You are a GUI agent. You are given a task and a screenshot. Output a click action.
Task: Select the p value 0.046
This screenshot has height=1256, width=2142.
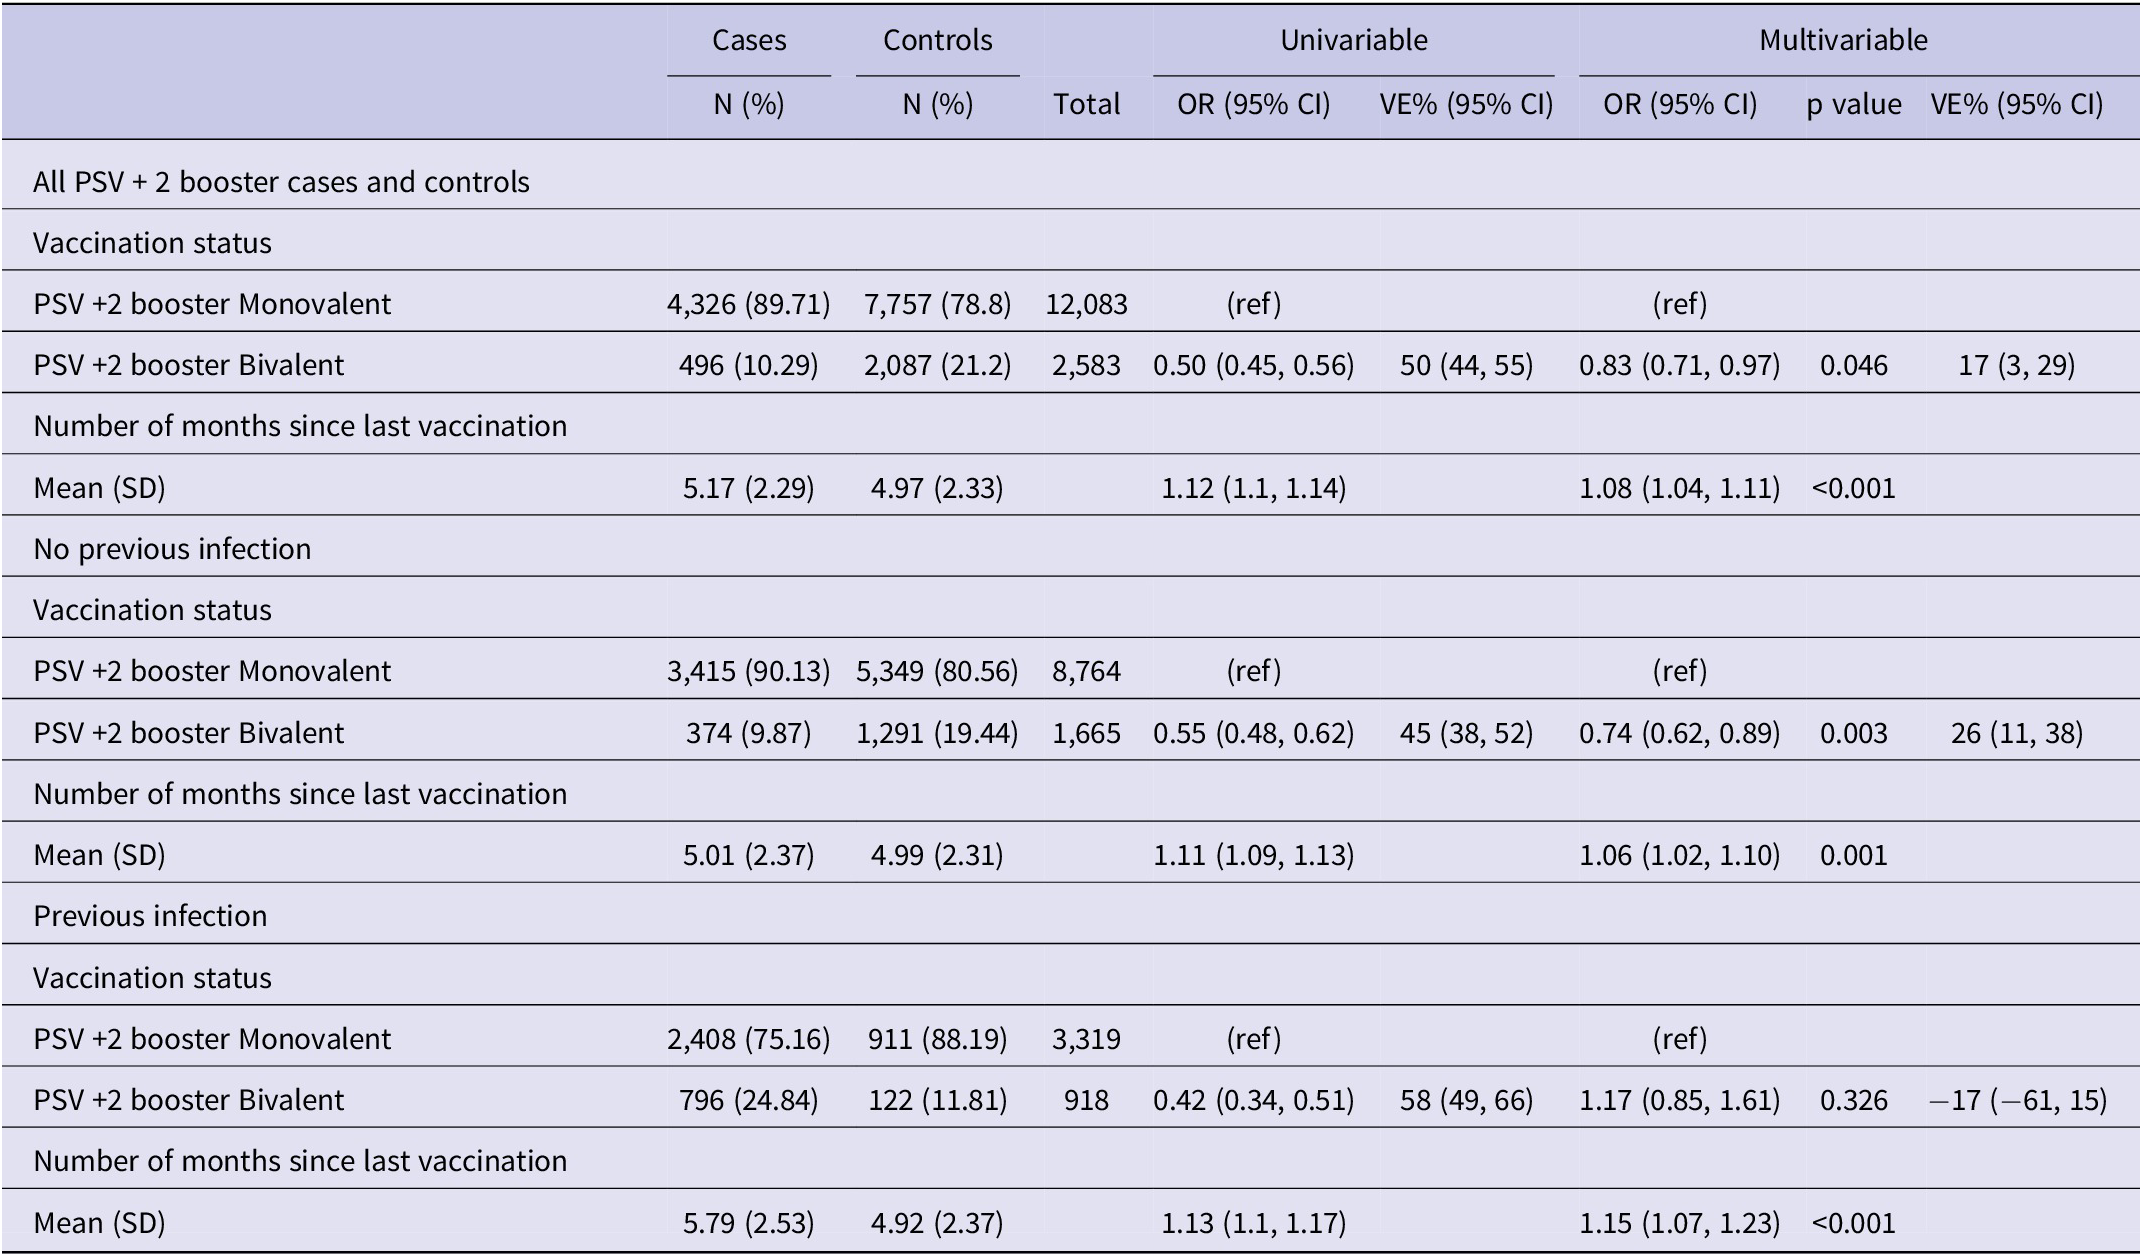[1853, 365]
